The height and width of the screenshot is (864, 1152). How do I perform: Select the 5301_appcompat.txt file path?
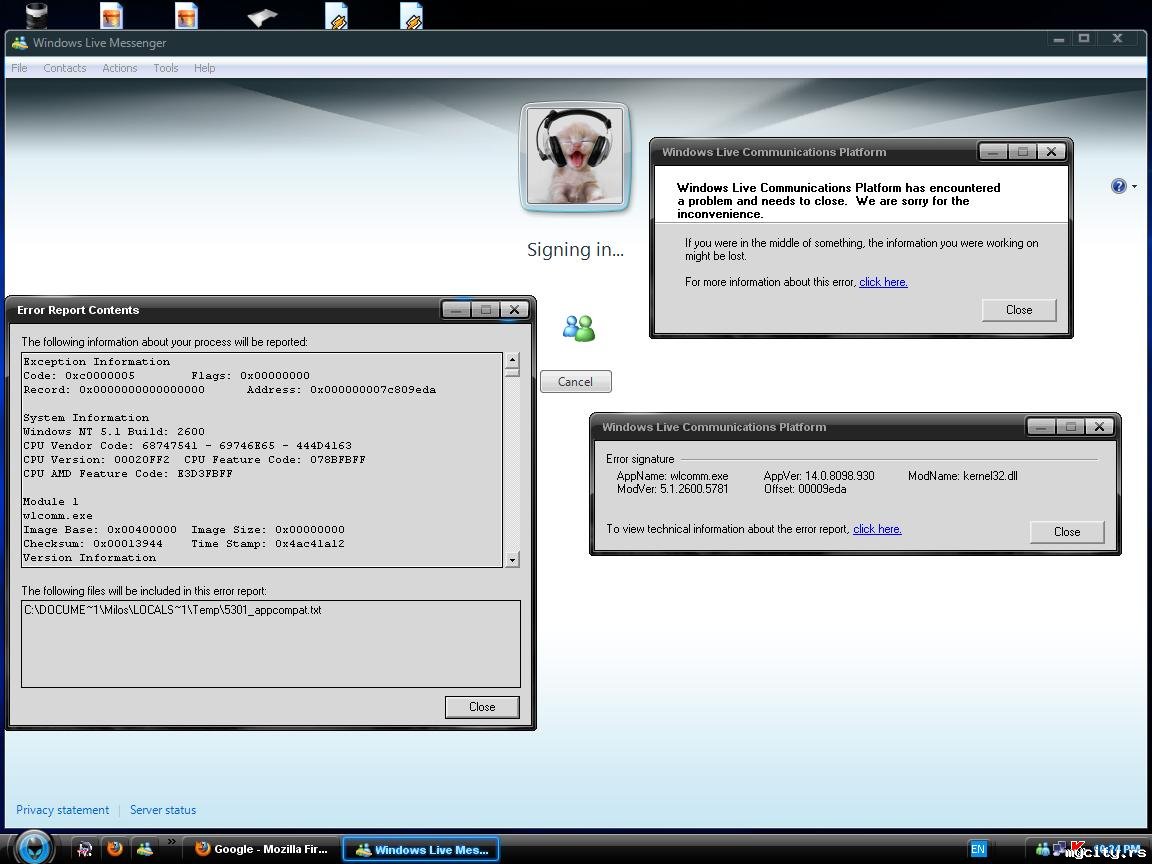(173, 610)
